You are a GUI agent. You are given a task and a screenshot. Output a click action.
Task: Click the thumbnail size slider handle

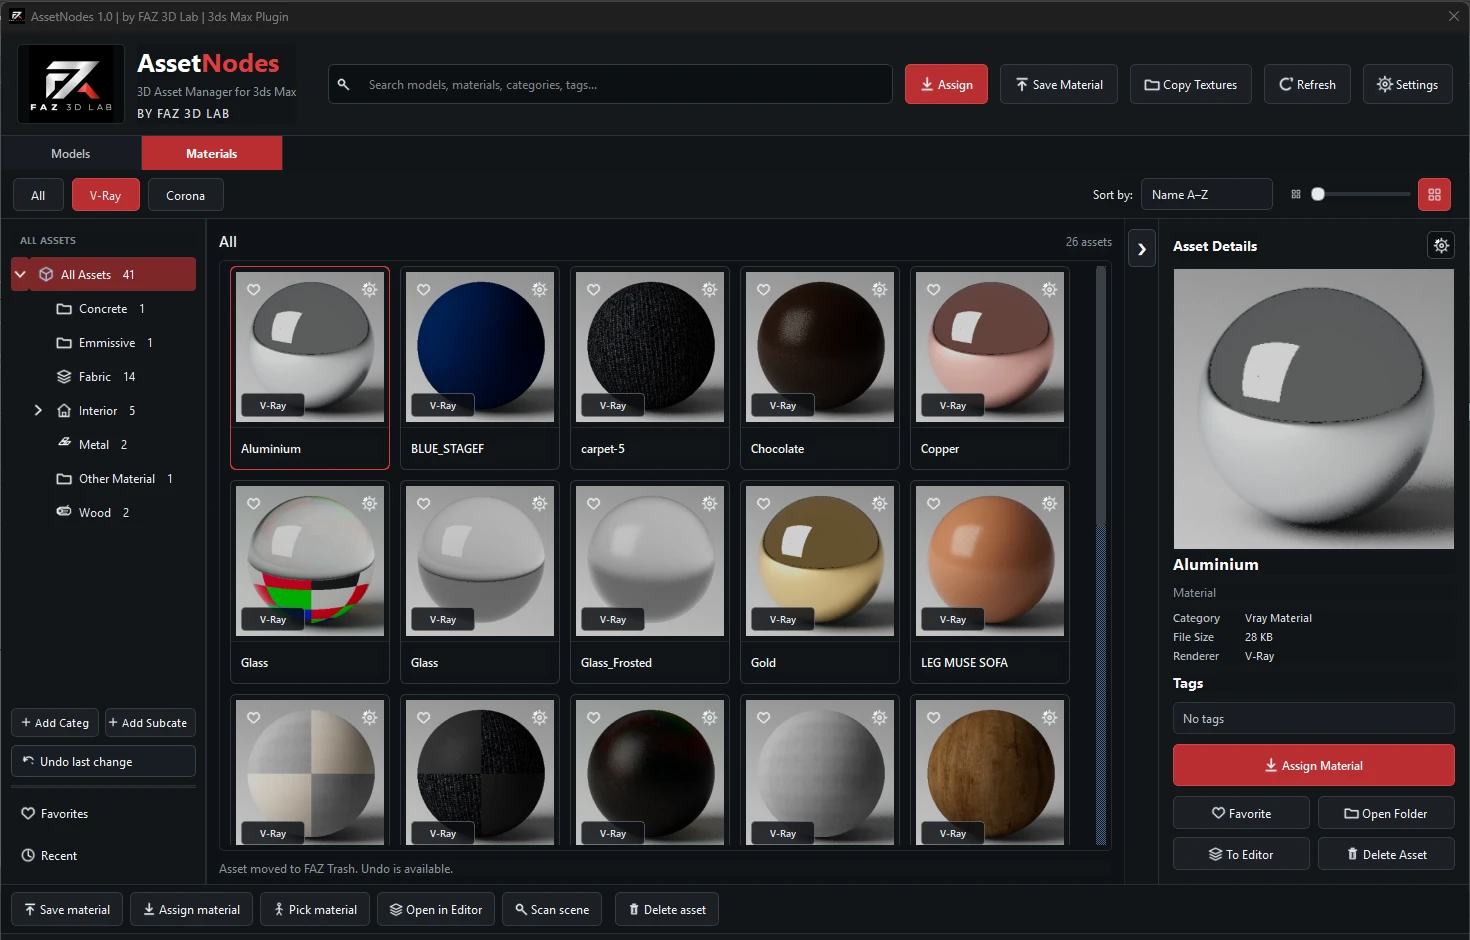[1318, 194]
